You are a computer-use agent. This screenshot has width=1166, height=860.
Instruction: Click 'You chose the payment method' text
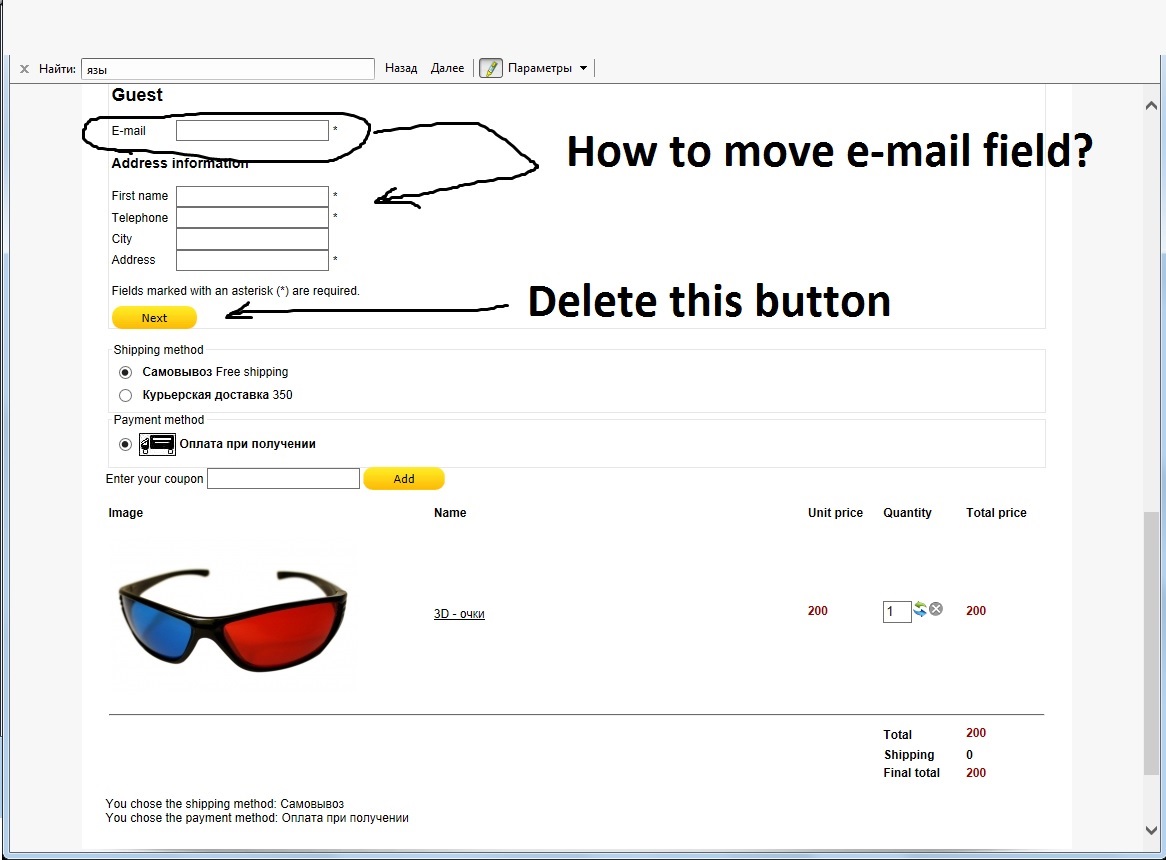point(257,818)
